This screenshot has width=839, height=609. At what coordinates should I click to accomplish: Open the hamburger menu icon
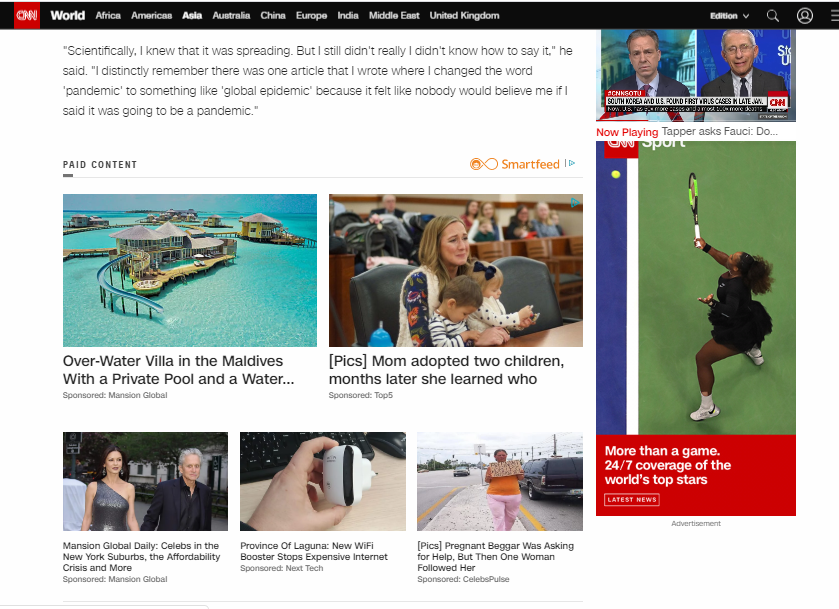click(x=835, y=16)
